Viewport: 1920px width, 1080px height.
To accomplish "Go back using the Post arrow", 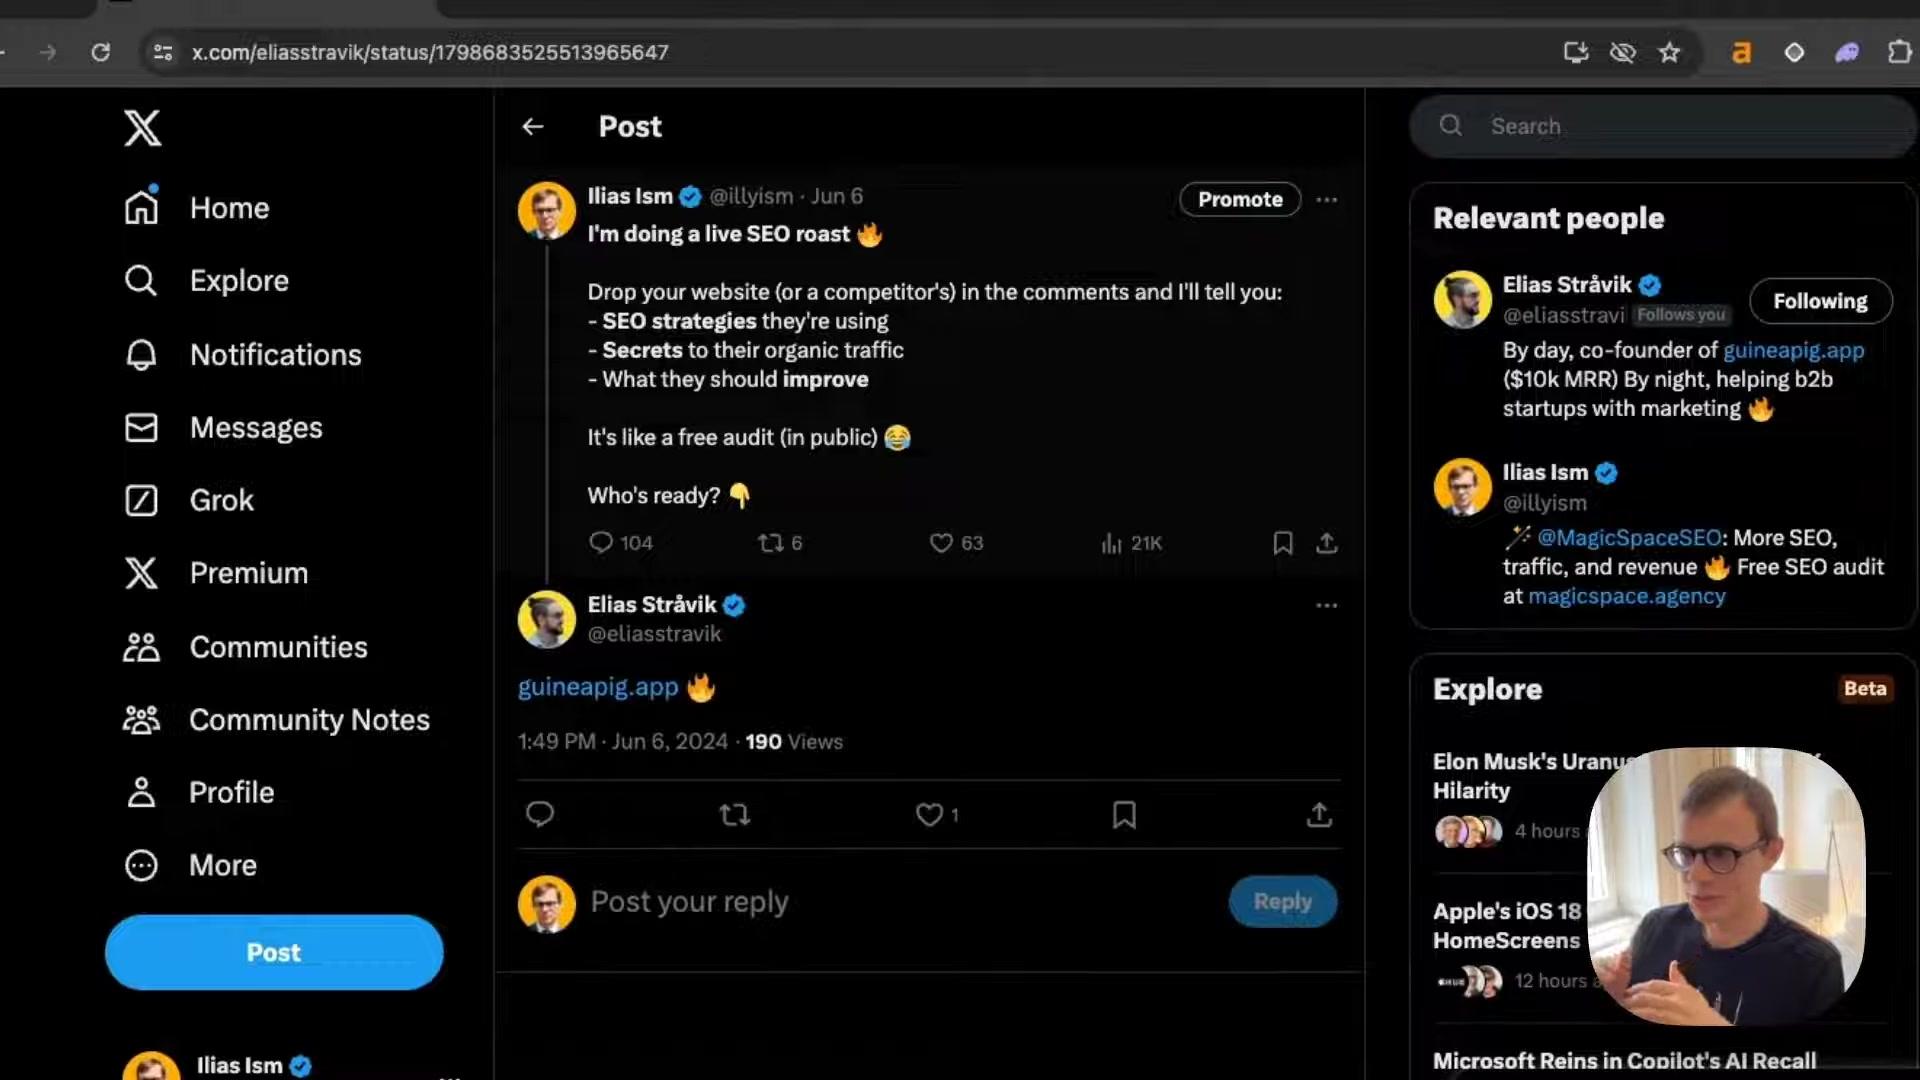I will (x=533, y=126).
